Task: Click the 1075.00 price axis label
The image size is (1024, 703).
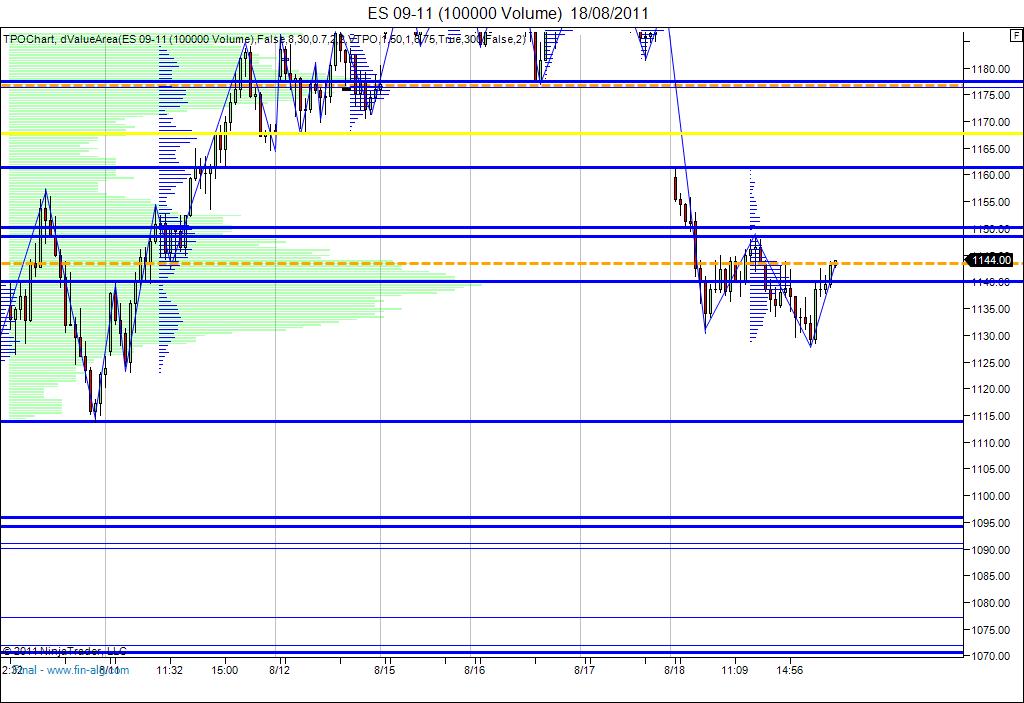Action: click(991, 629)
